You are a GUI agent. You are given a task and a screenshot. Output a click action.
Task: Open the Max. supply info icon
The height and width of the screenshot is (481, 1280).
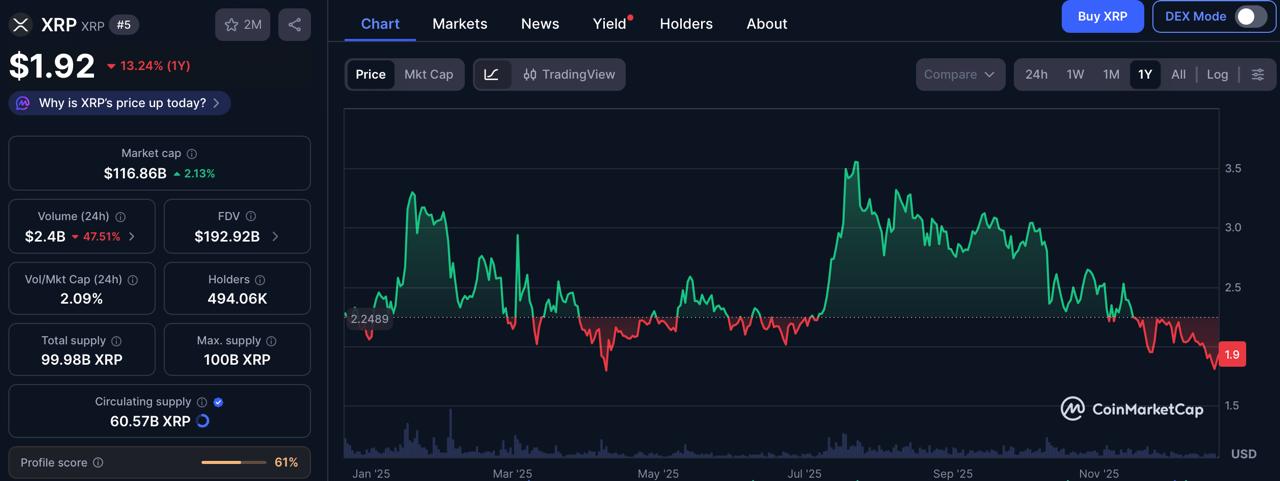[271, 342]
